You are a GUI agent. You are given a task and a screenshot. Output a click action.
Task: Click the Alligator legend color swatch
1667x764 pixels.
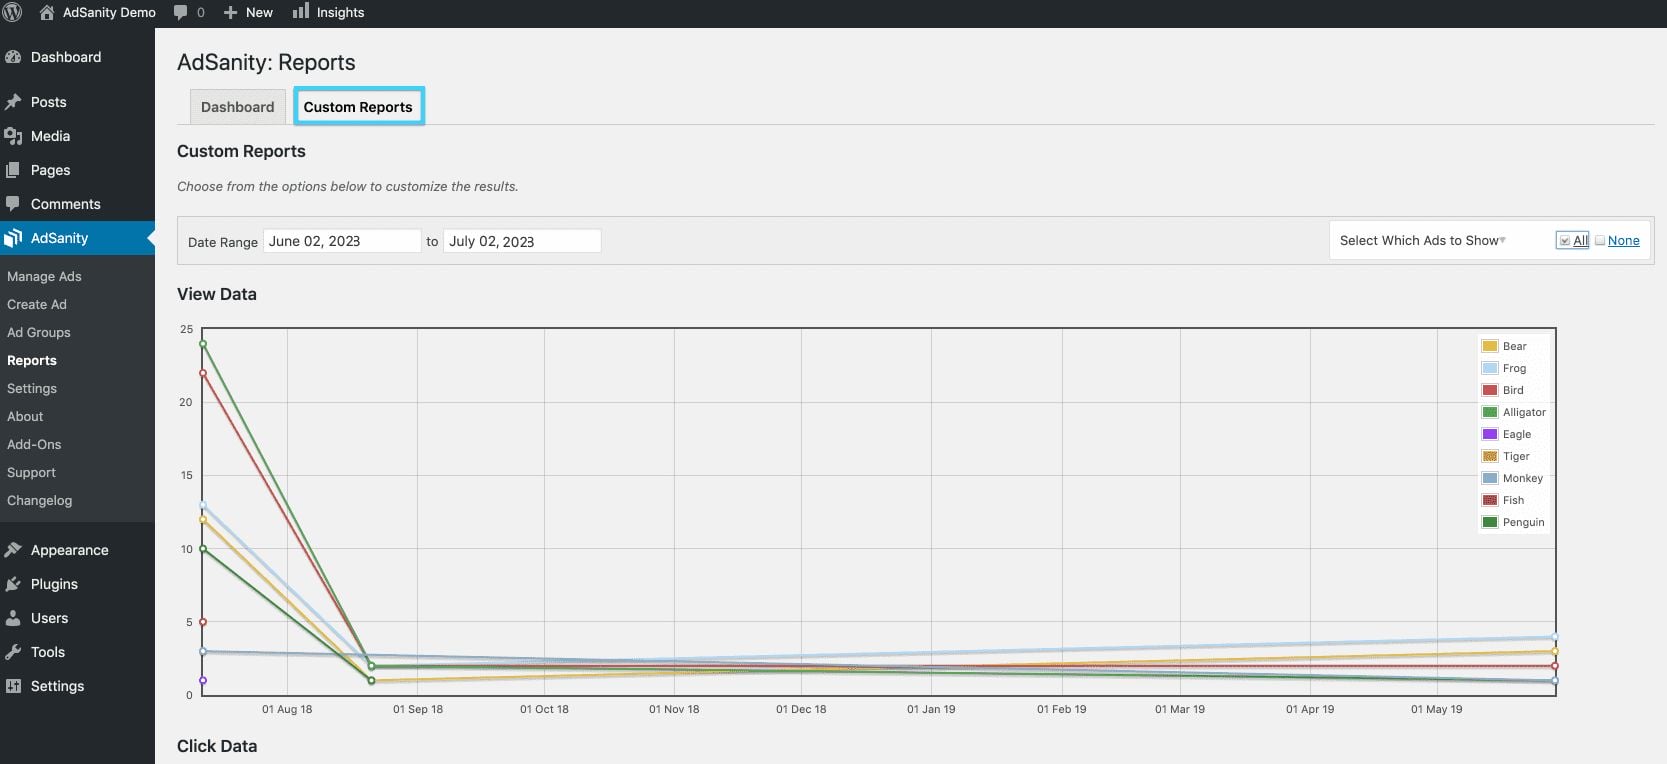pos(1490,412)
